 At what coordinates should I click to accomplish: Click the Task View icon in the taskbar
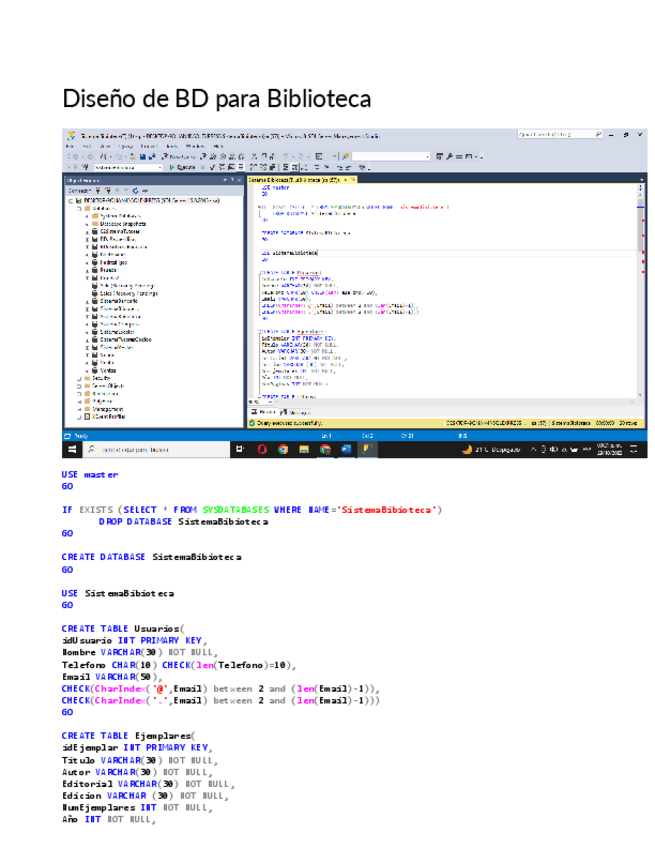240,450
